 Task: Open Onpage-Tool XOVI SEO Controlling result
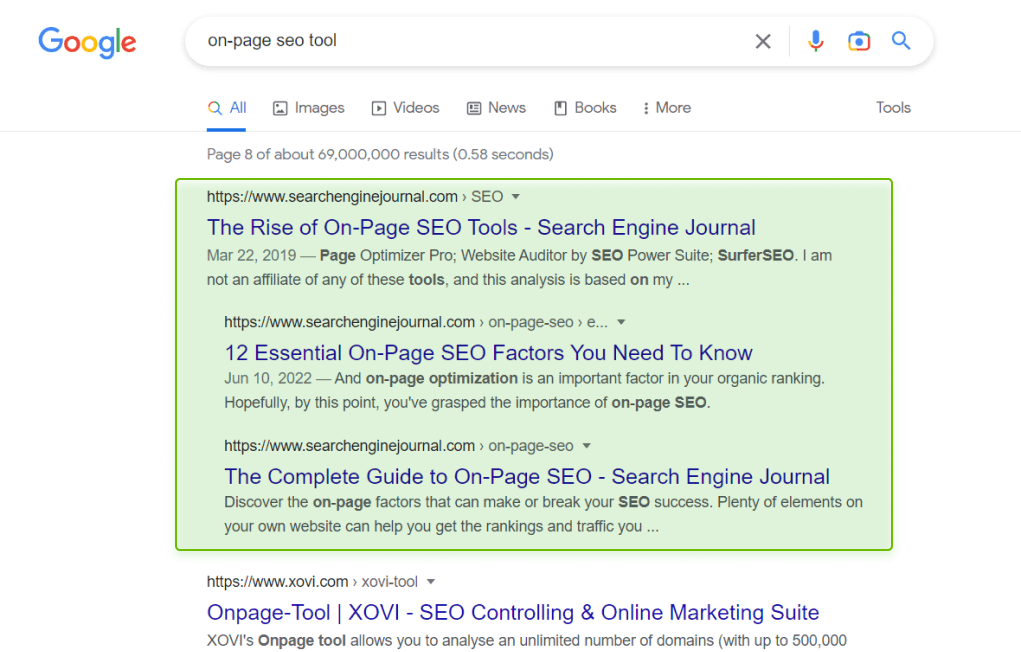pyautogui.click(x=513, y=613)
